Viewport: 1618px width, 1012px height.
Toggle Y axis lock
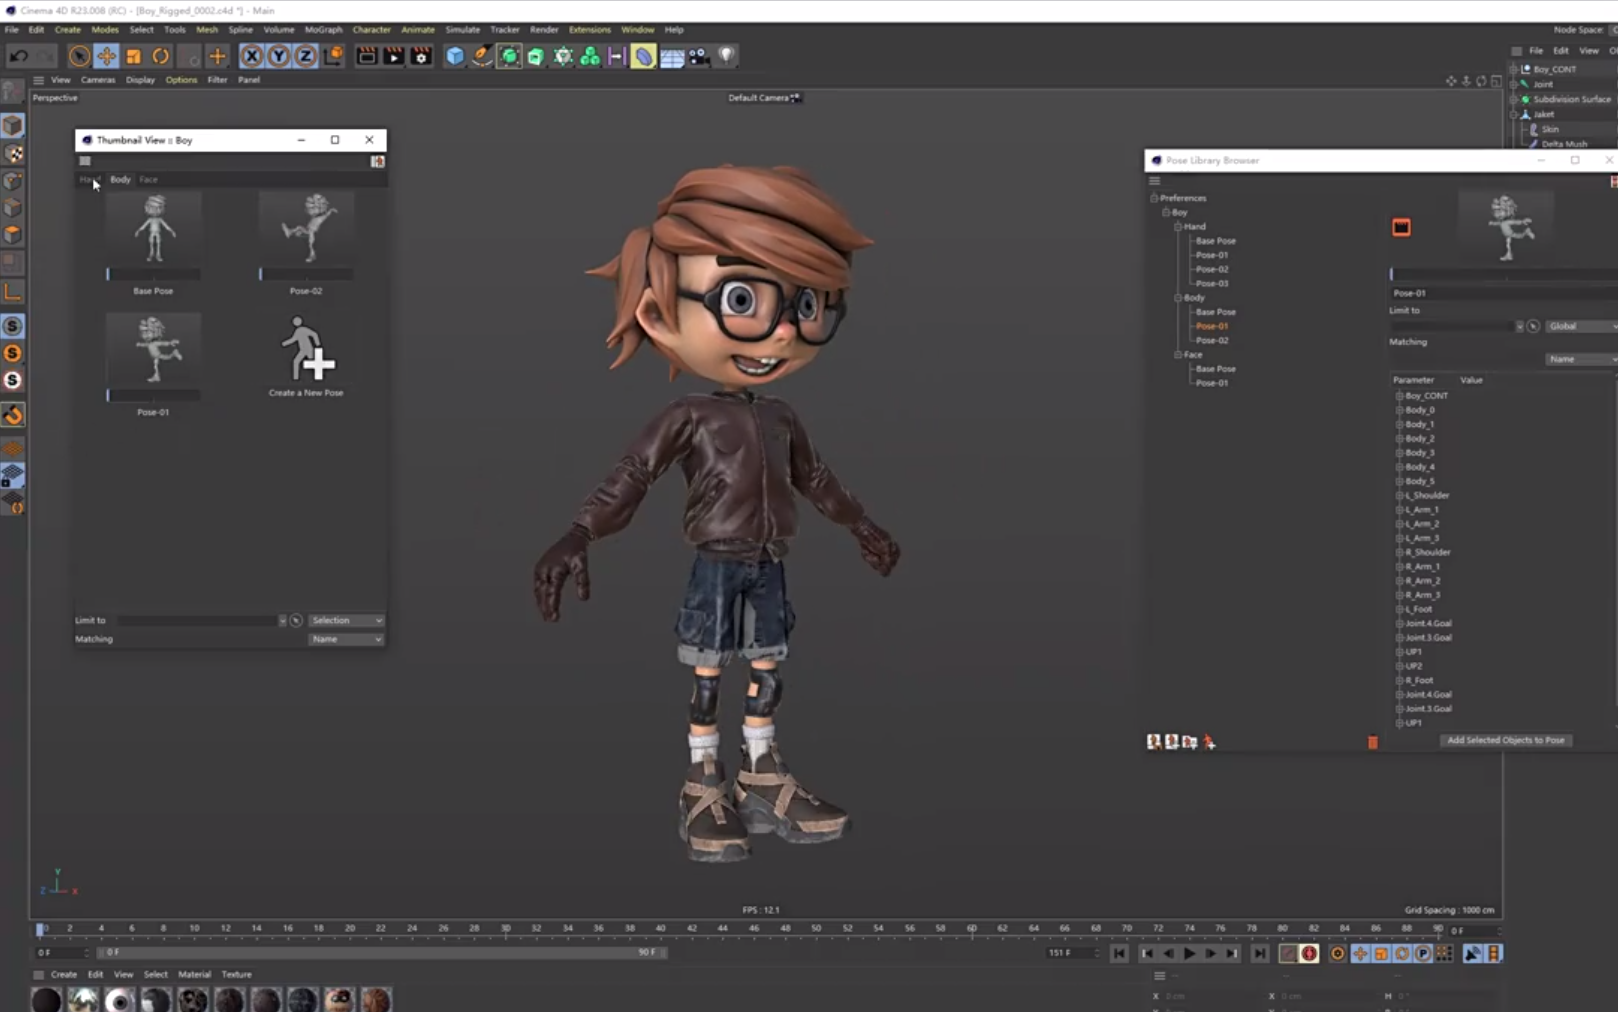[279, 56]
